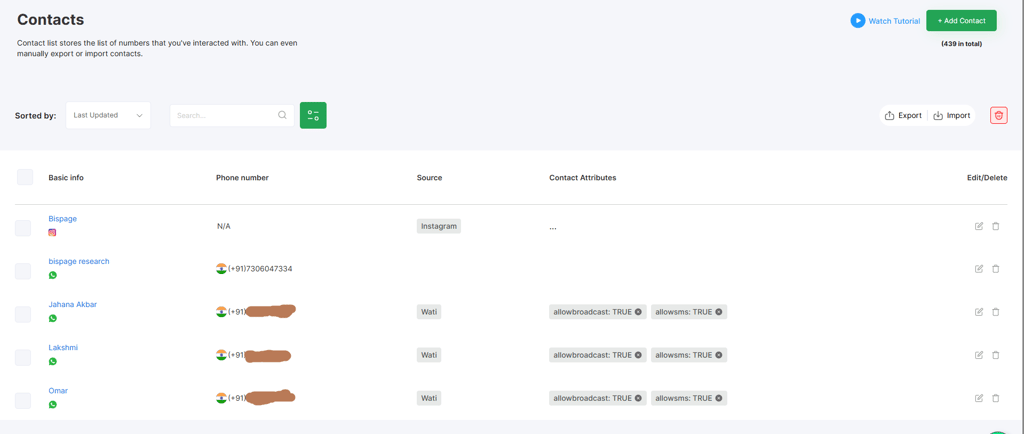
Task: Remove allowbroadcast attribute from Jahana Akbar
Action: (x=638, y=312)
